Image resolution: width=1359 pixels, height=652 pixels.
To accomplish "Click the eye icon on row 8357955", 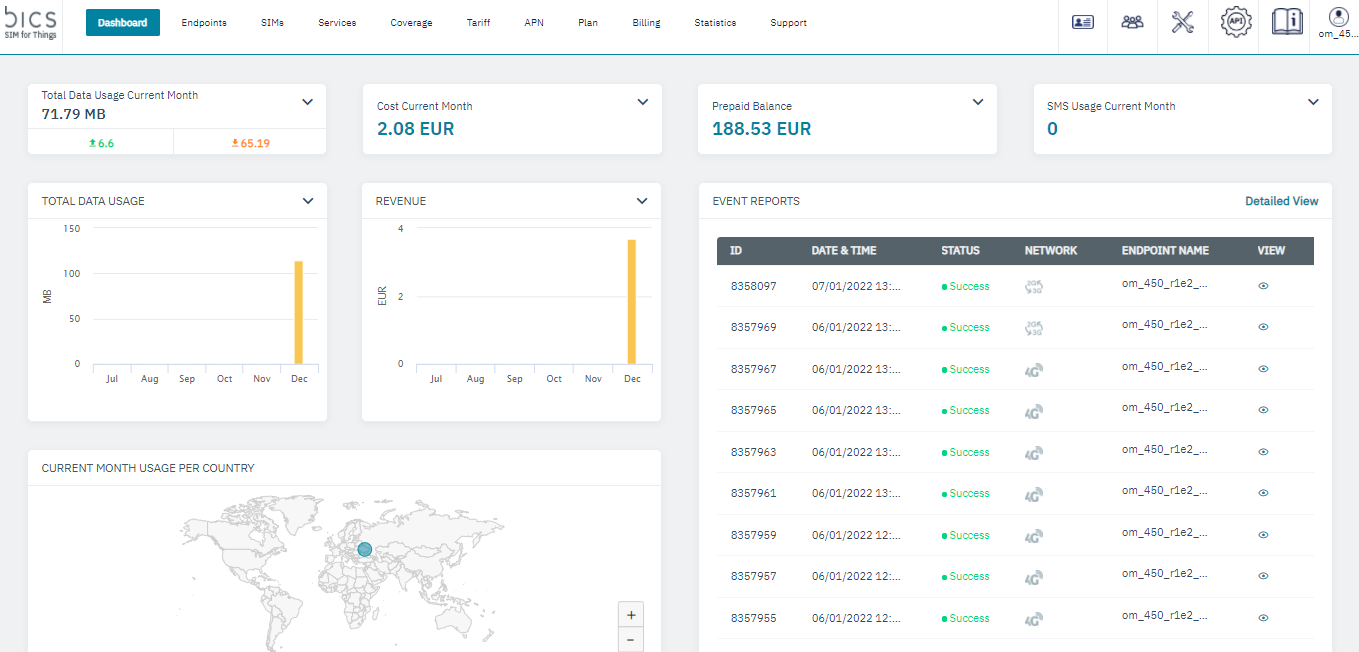I will point(1262,618).
